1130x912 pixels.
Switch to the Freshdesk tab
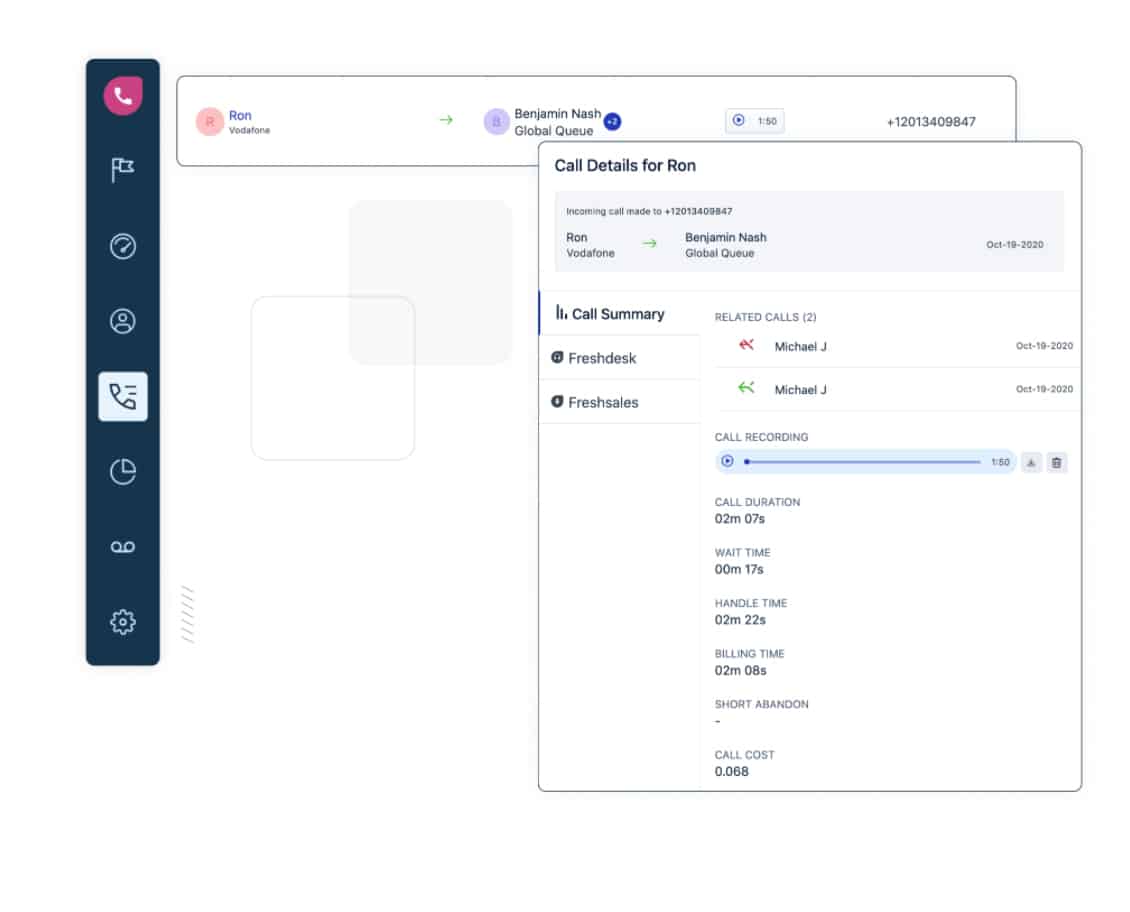tap(620, 358)
